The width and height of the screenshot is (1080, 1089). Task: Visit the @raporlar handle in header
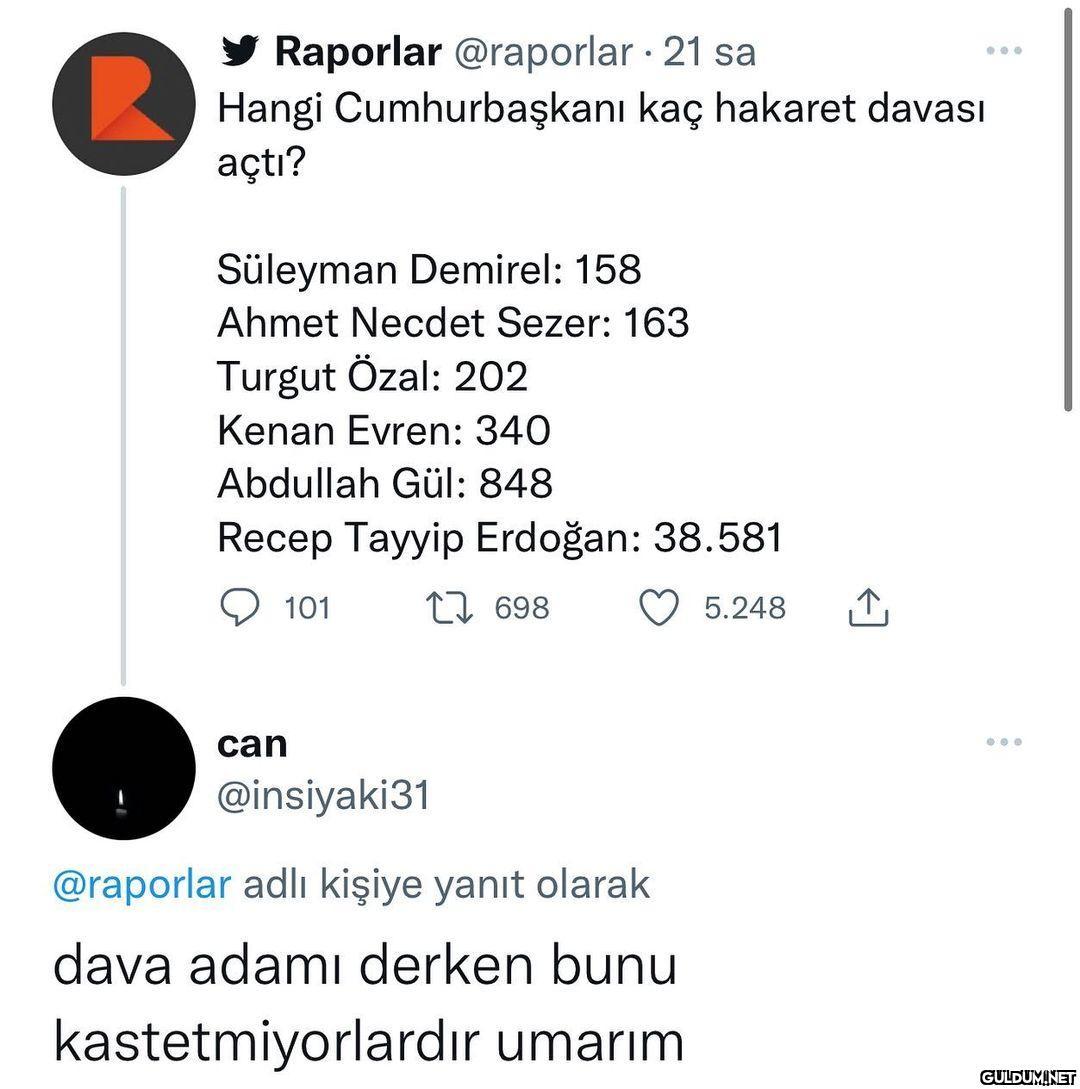[x=543, y=53]
